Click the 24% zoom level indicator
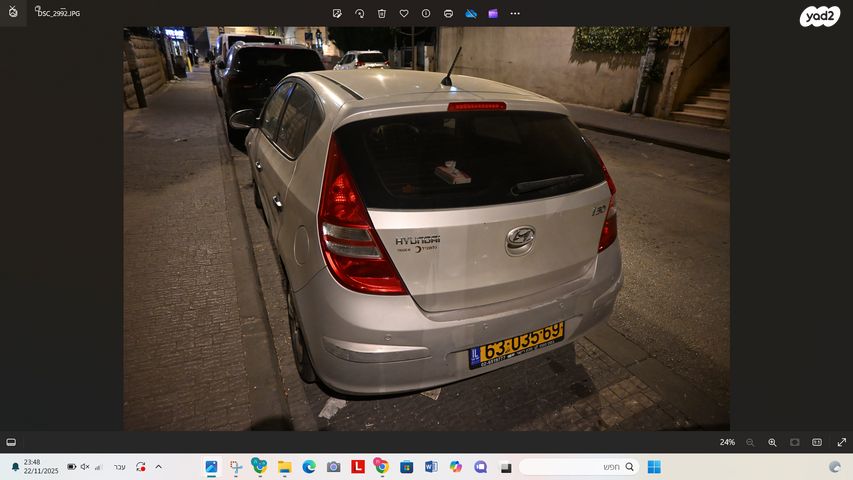This screenshot has width=853, height=480. pyautogui.click(x=727, y=442)
